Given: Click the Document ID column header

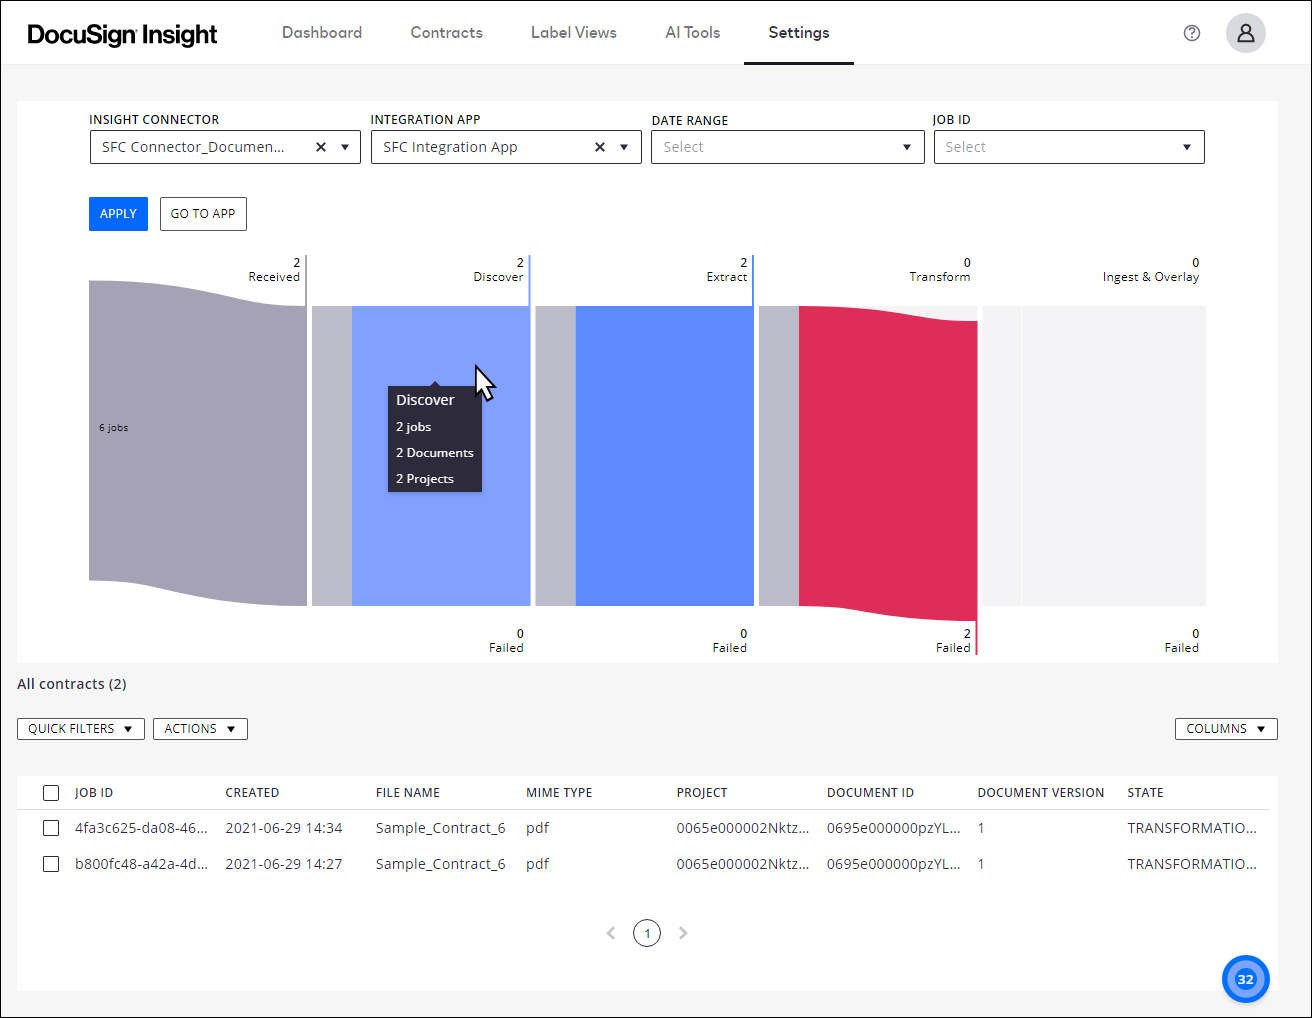Looking at the screenshot, I should [870, 793].
